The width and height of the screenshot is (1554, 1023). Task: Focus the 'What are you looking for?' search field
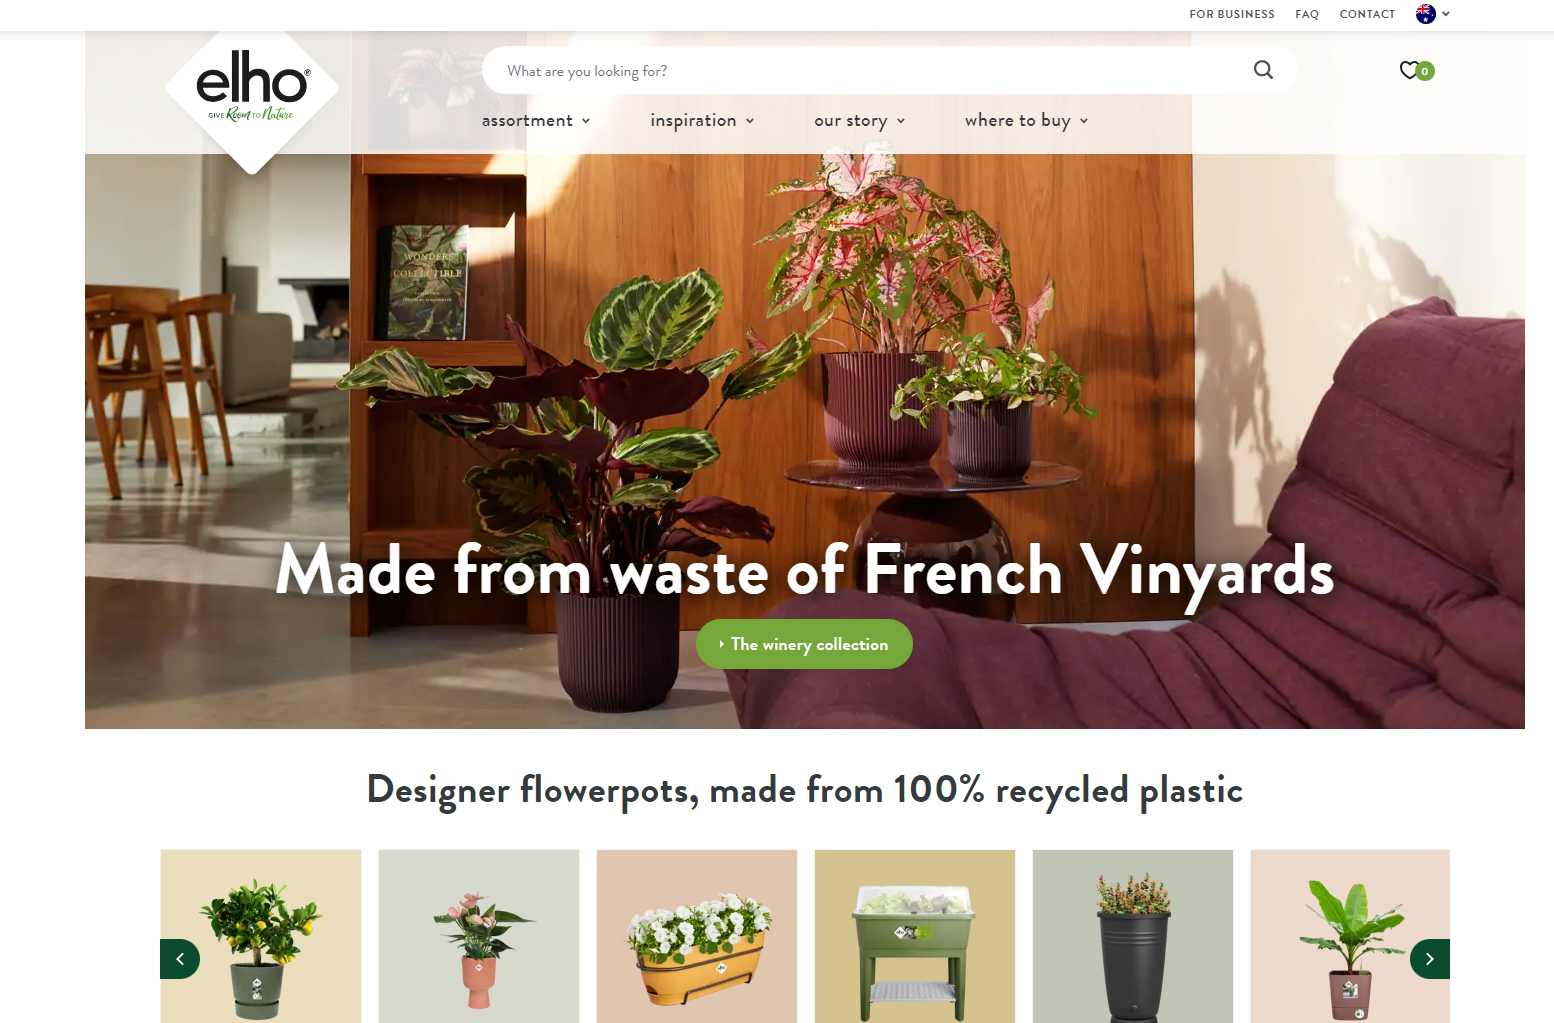click(x=870, y=70)
